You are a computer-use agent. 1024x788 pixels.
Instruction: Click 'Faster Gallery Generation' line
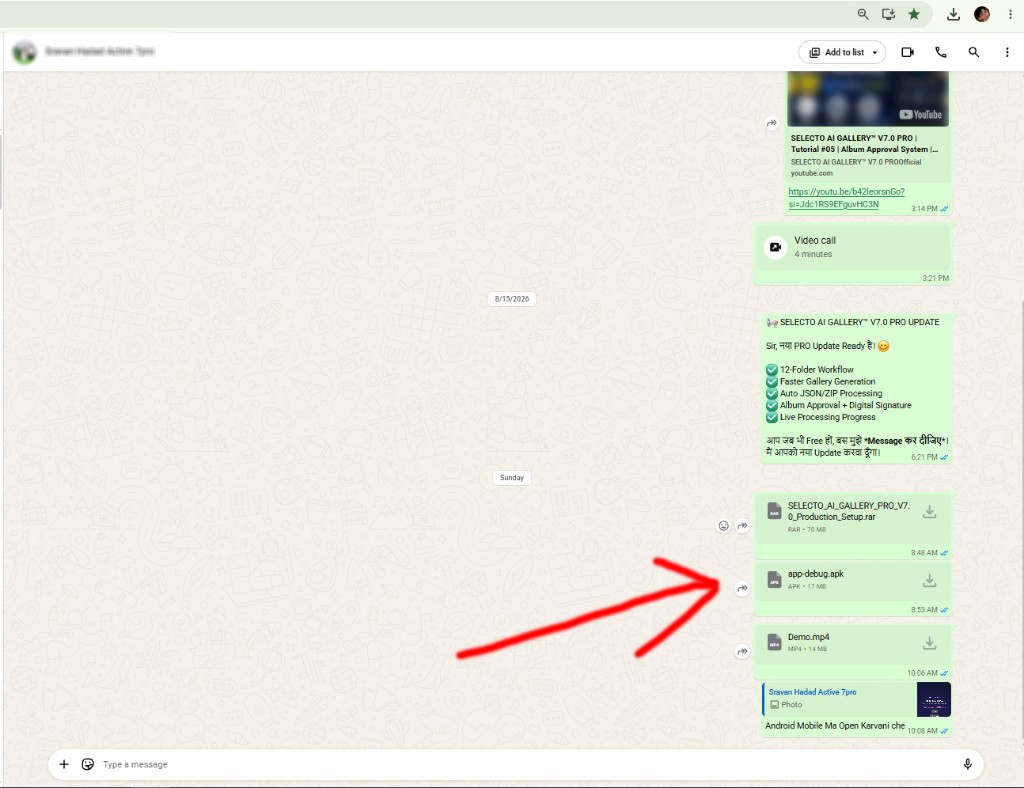827,382
